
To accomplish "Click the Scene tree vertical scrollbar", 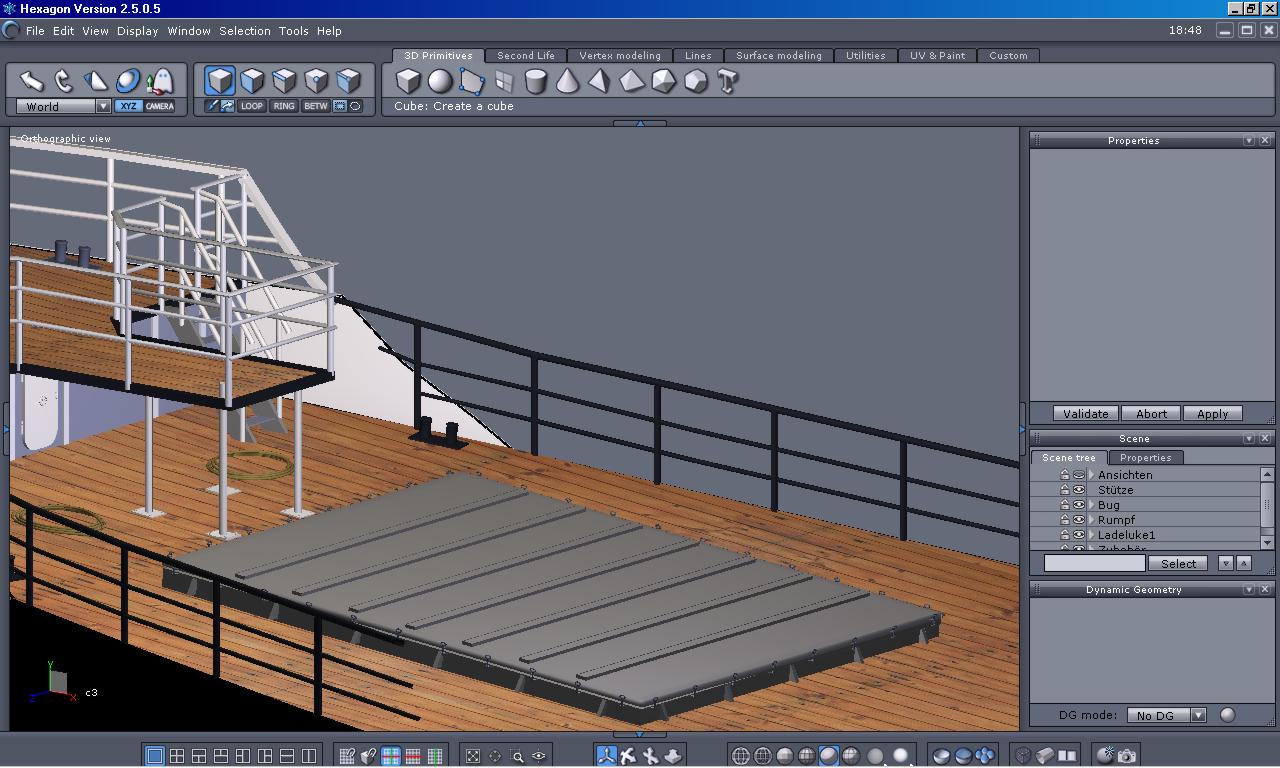I will click(x=1268, y=506).
